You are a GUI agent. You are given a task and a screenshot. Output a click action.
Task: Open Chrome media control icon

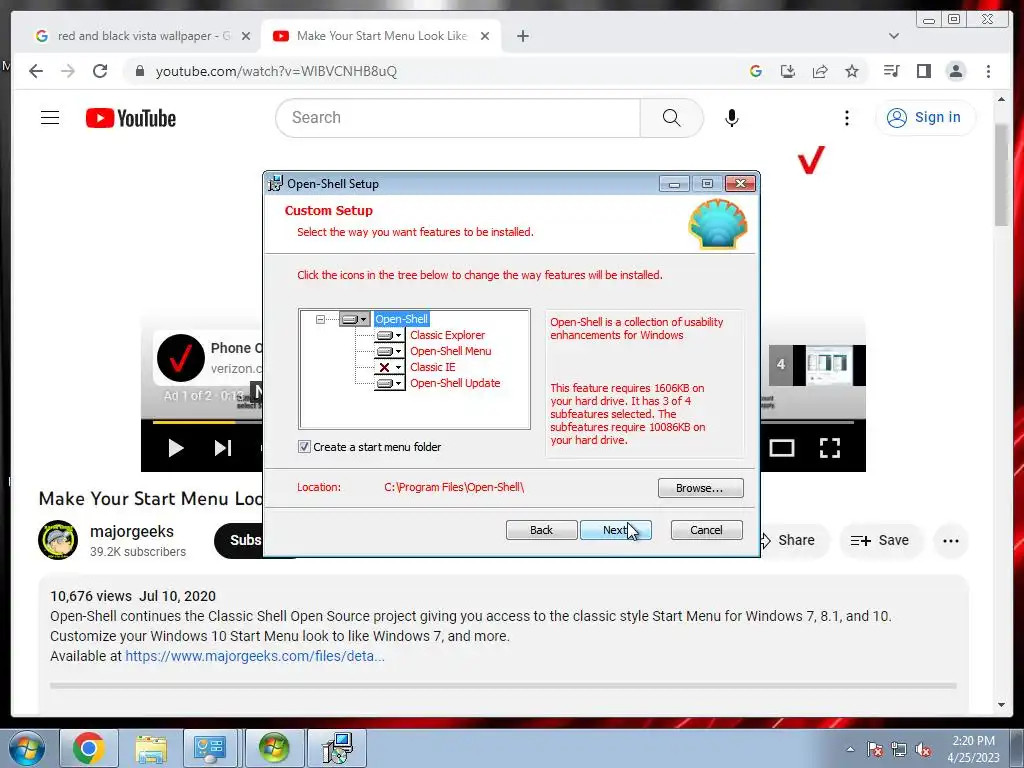[891, 71]
